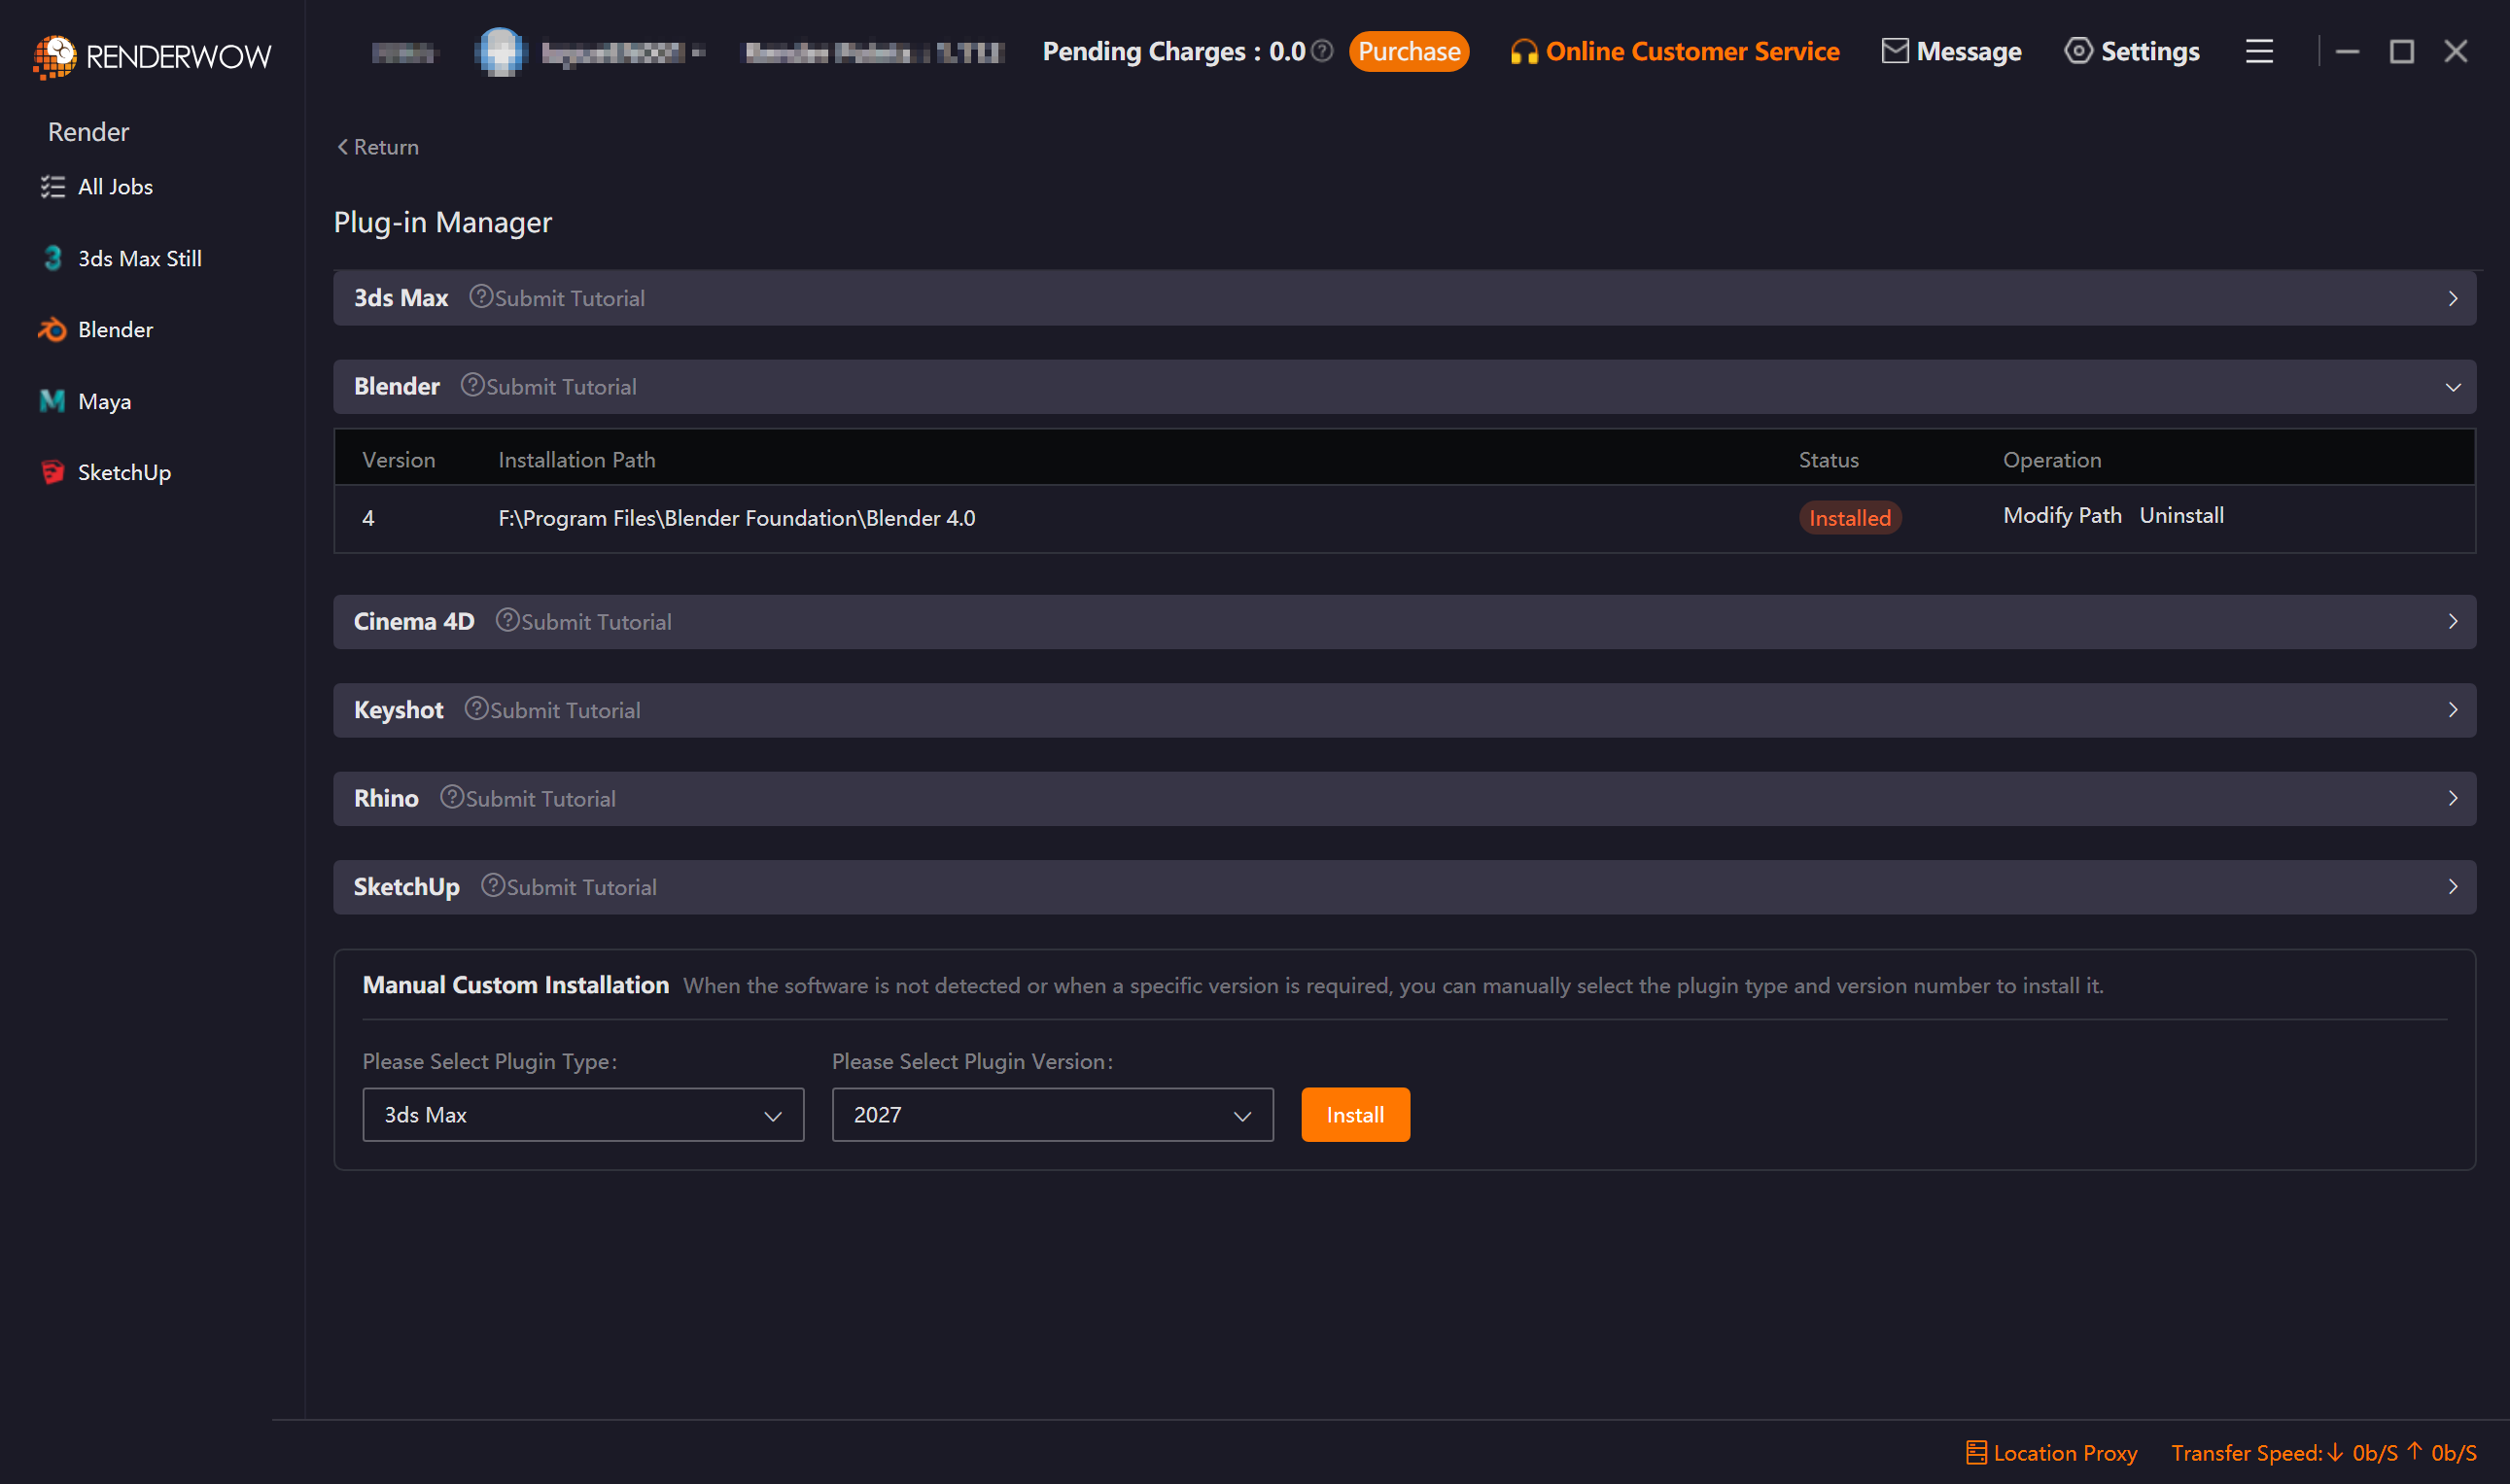
Task: Open the Cinema 4D Submit Tutorial link
Action: click(x=596, y=621)
